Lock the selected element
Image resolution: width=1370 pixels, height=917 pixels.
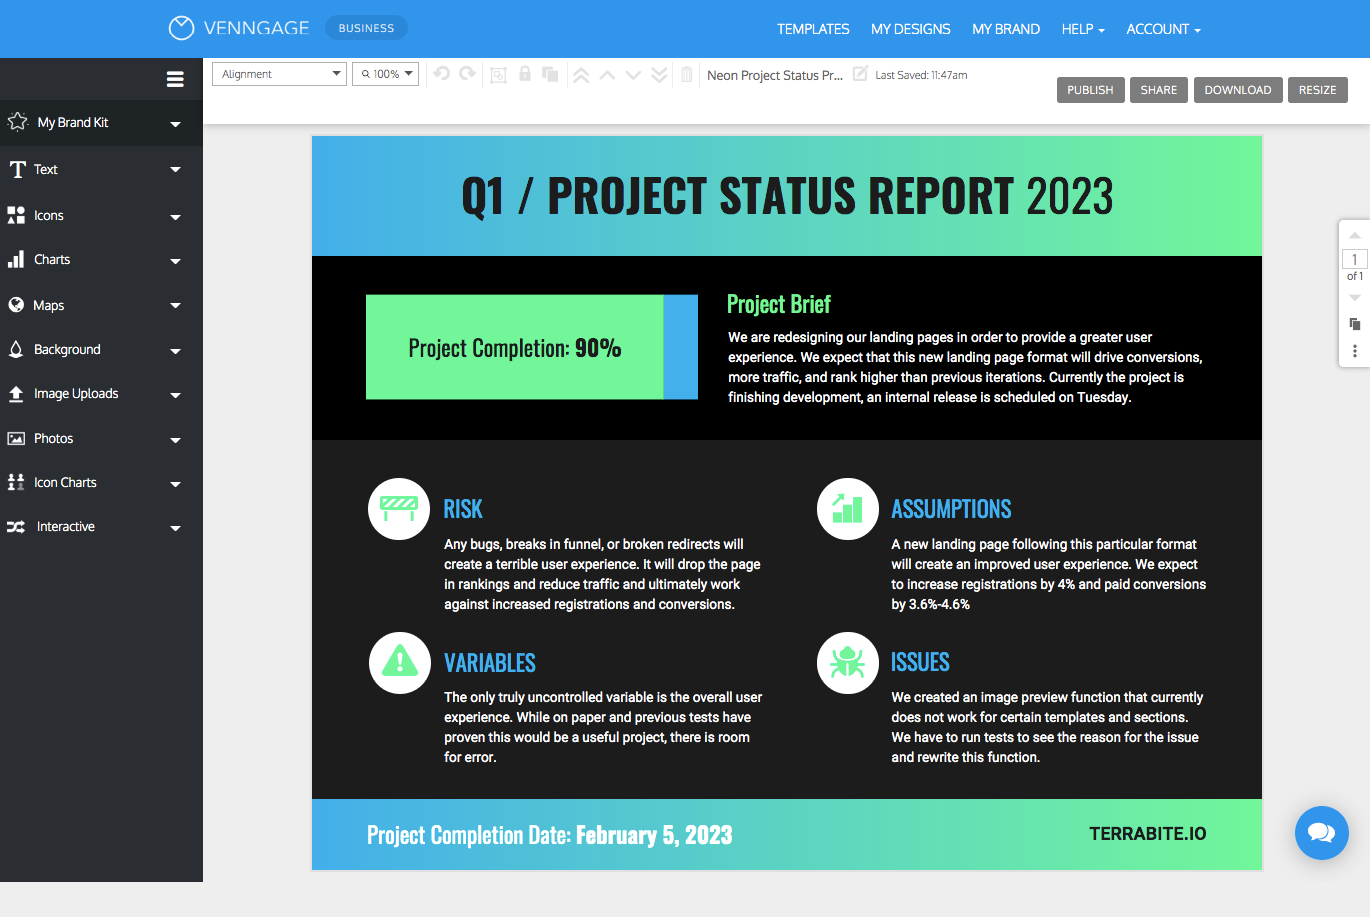click(x=524, y=74)
